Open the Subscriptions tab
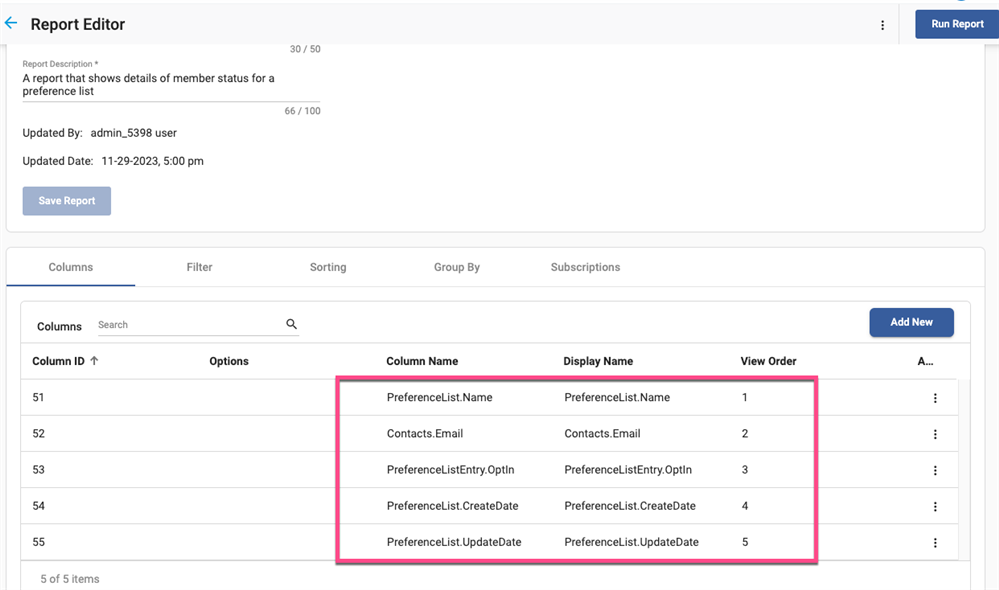 tap(585, 267)
